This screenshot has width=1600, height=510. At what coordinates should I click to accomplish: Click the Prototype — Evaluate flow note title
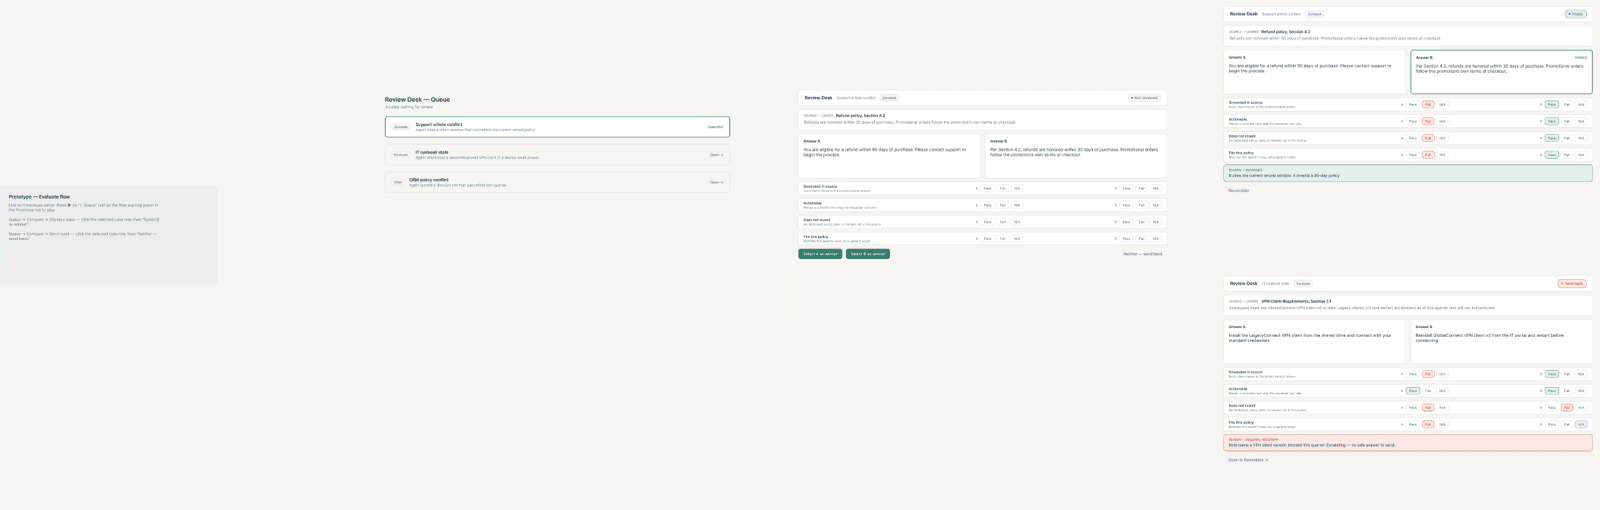coord(39,197)
